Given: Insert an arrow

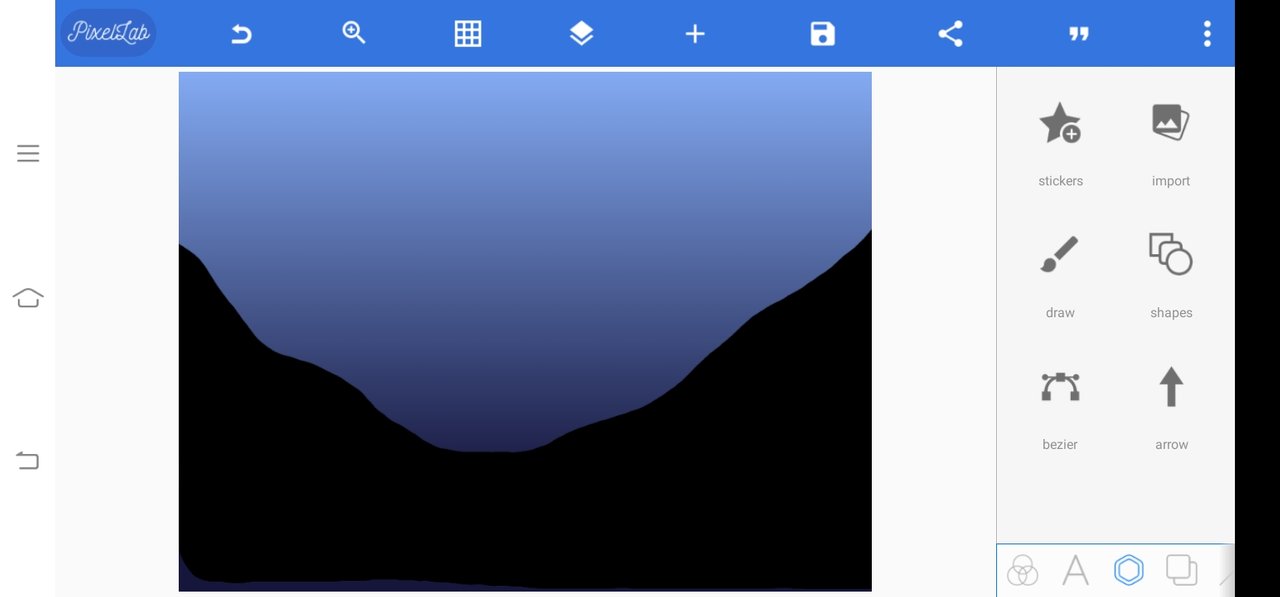Looking at the screenshot, I should point(1171,386).
